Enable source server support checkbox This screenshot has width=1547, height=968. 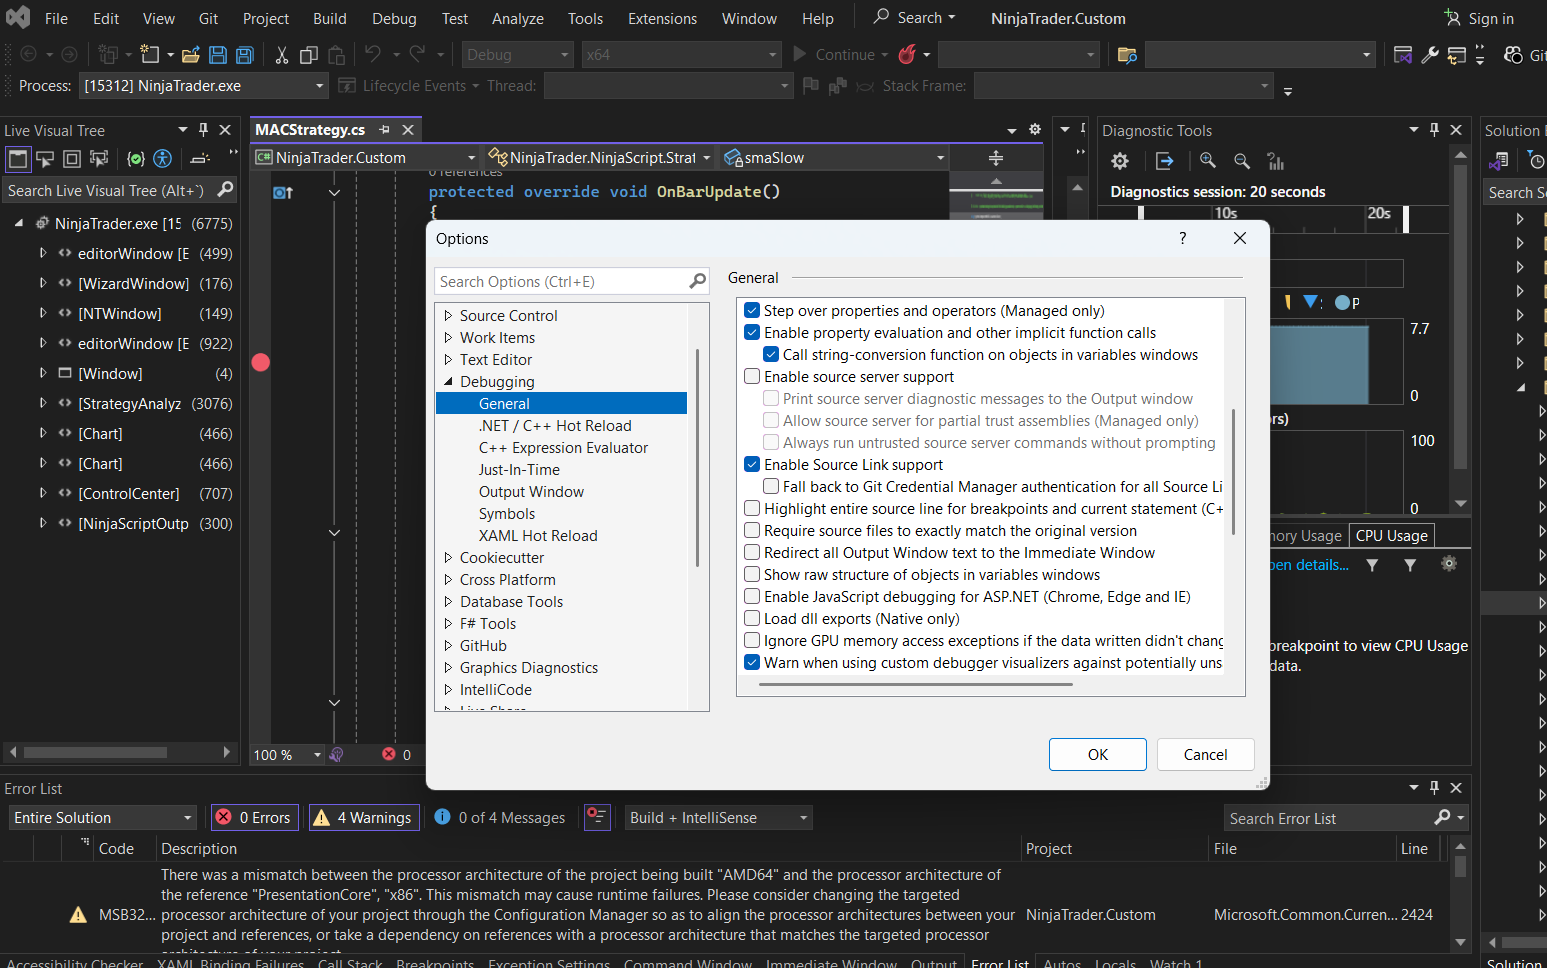point(752,377)
